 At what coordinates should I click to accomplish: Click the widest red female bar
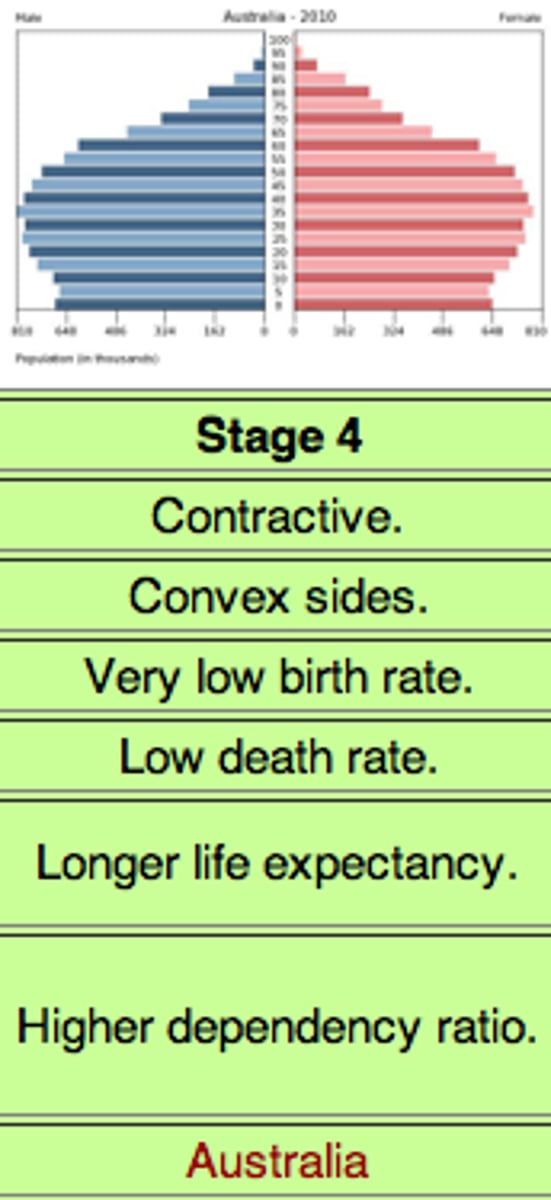[413, 211]
